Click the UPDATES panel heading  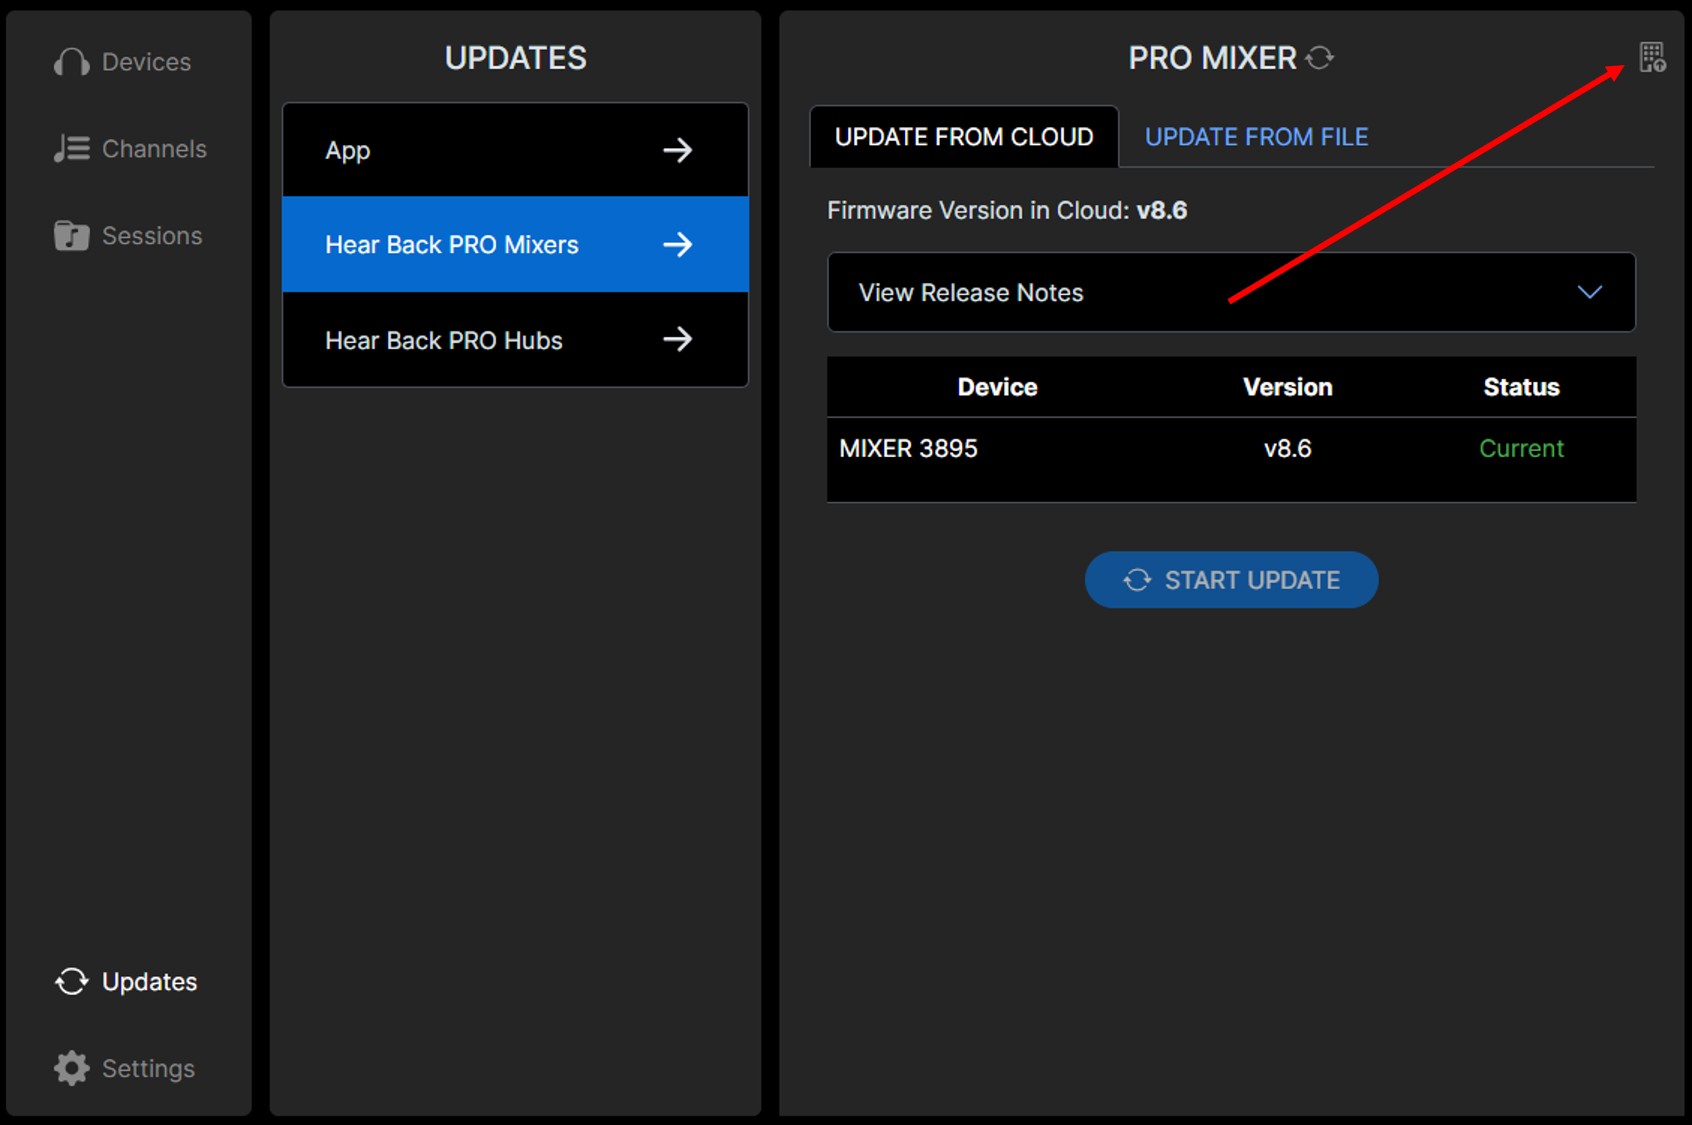tap(515, 58)
